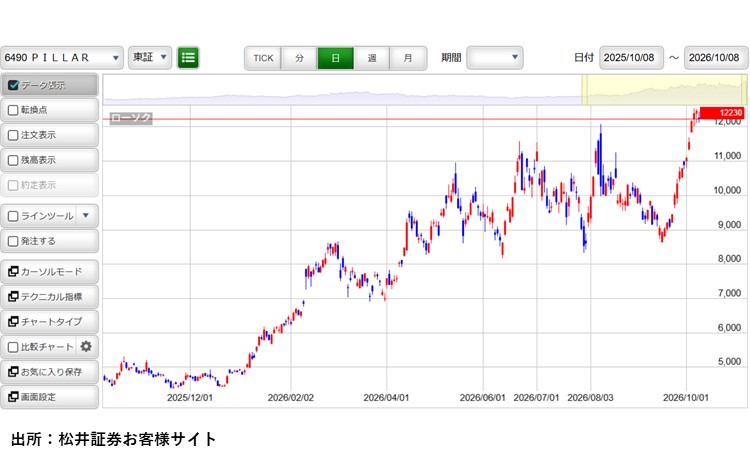Screen dimensions: 750x454
Task: Click the 2026/06/01 axis date label
Action: tap(483, 398)
